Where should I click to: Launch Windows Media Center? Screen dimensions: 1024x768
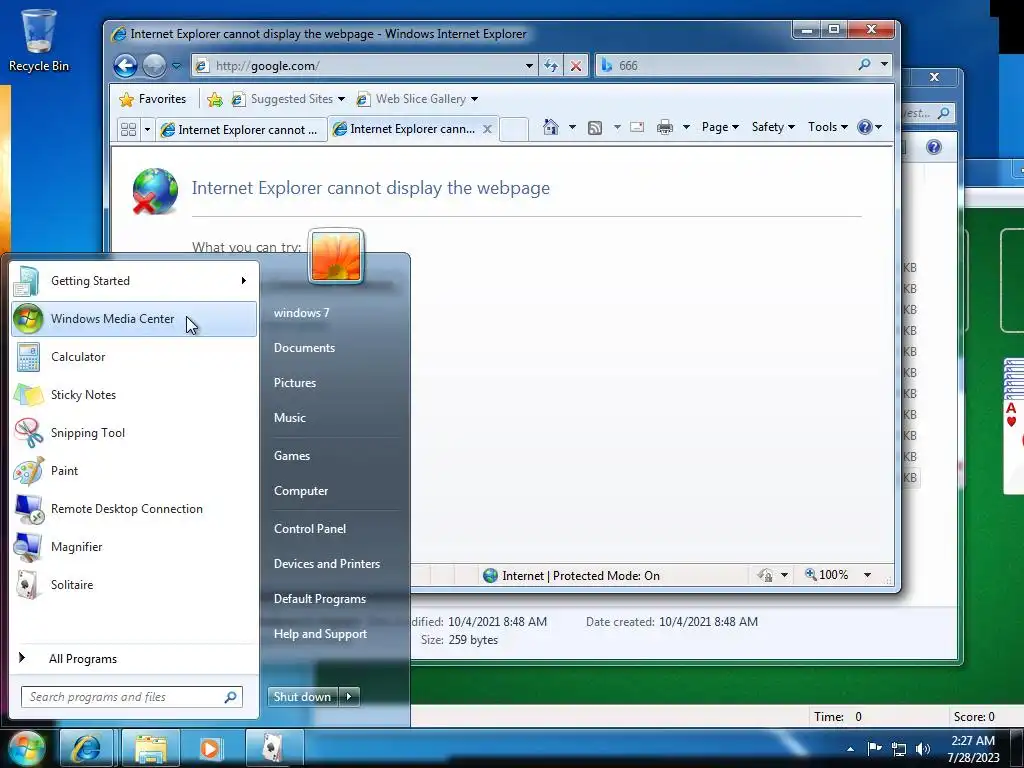tap(134, 319)
